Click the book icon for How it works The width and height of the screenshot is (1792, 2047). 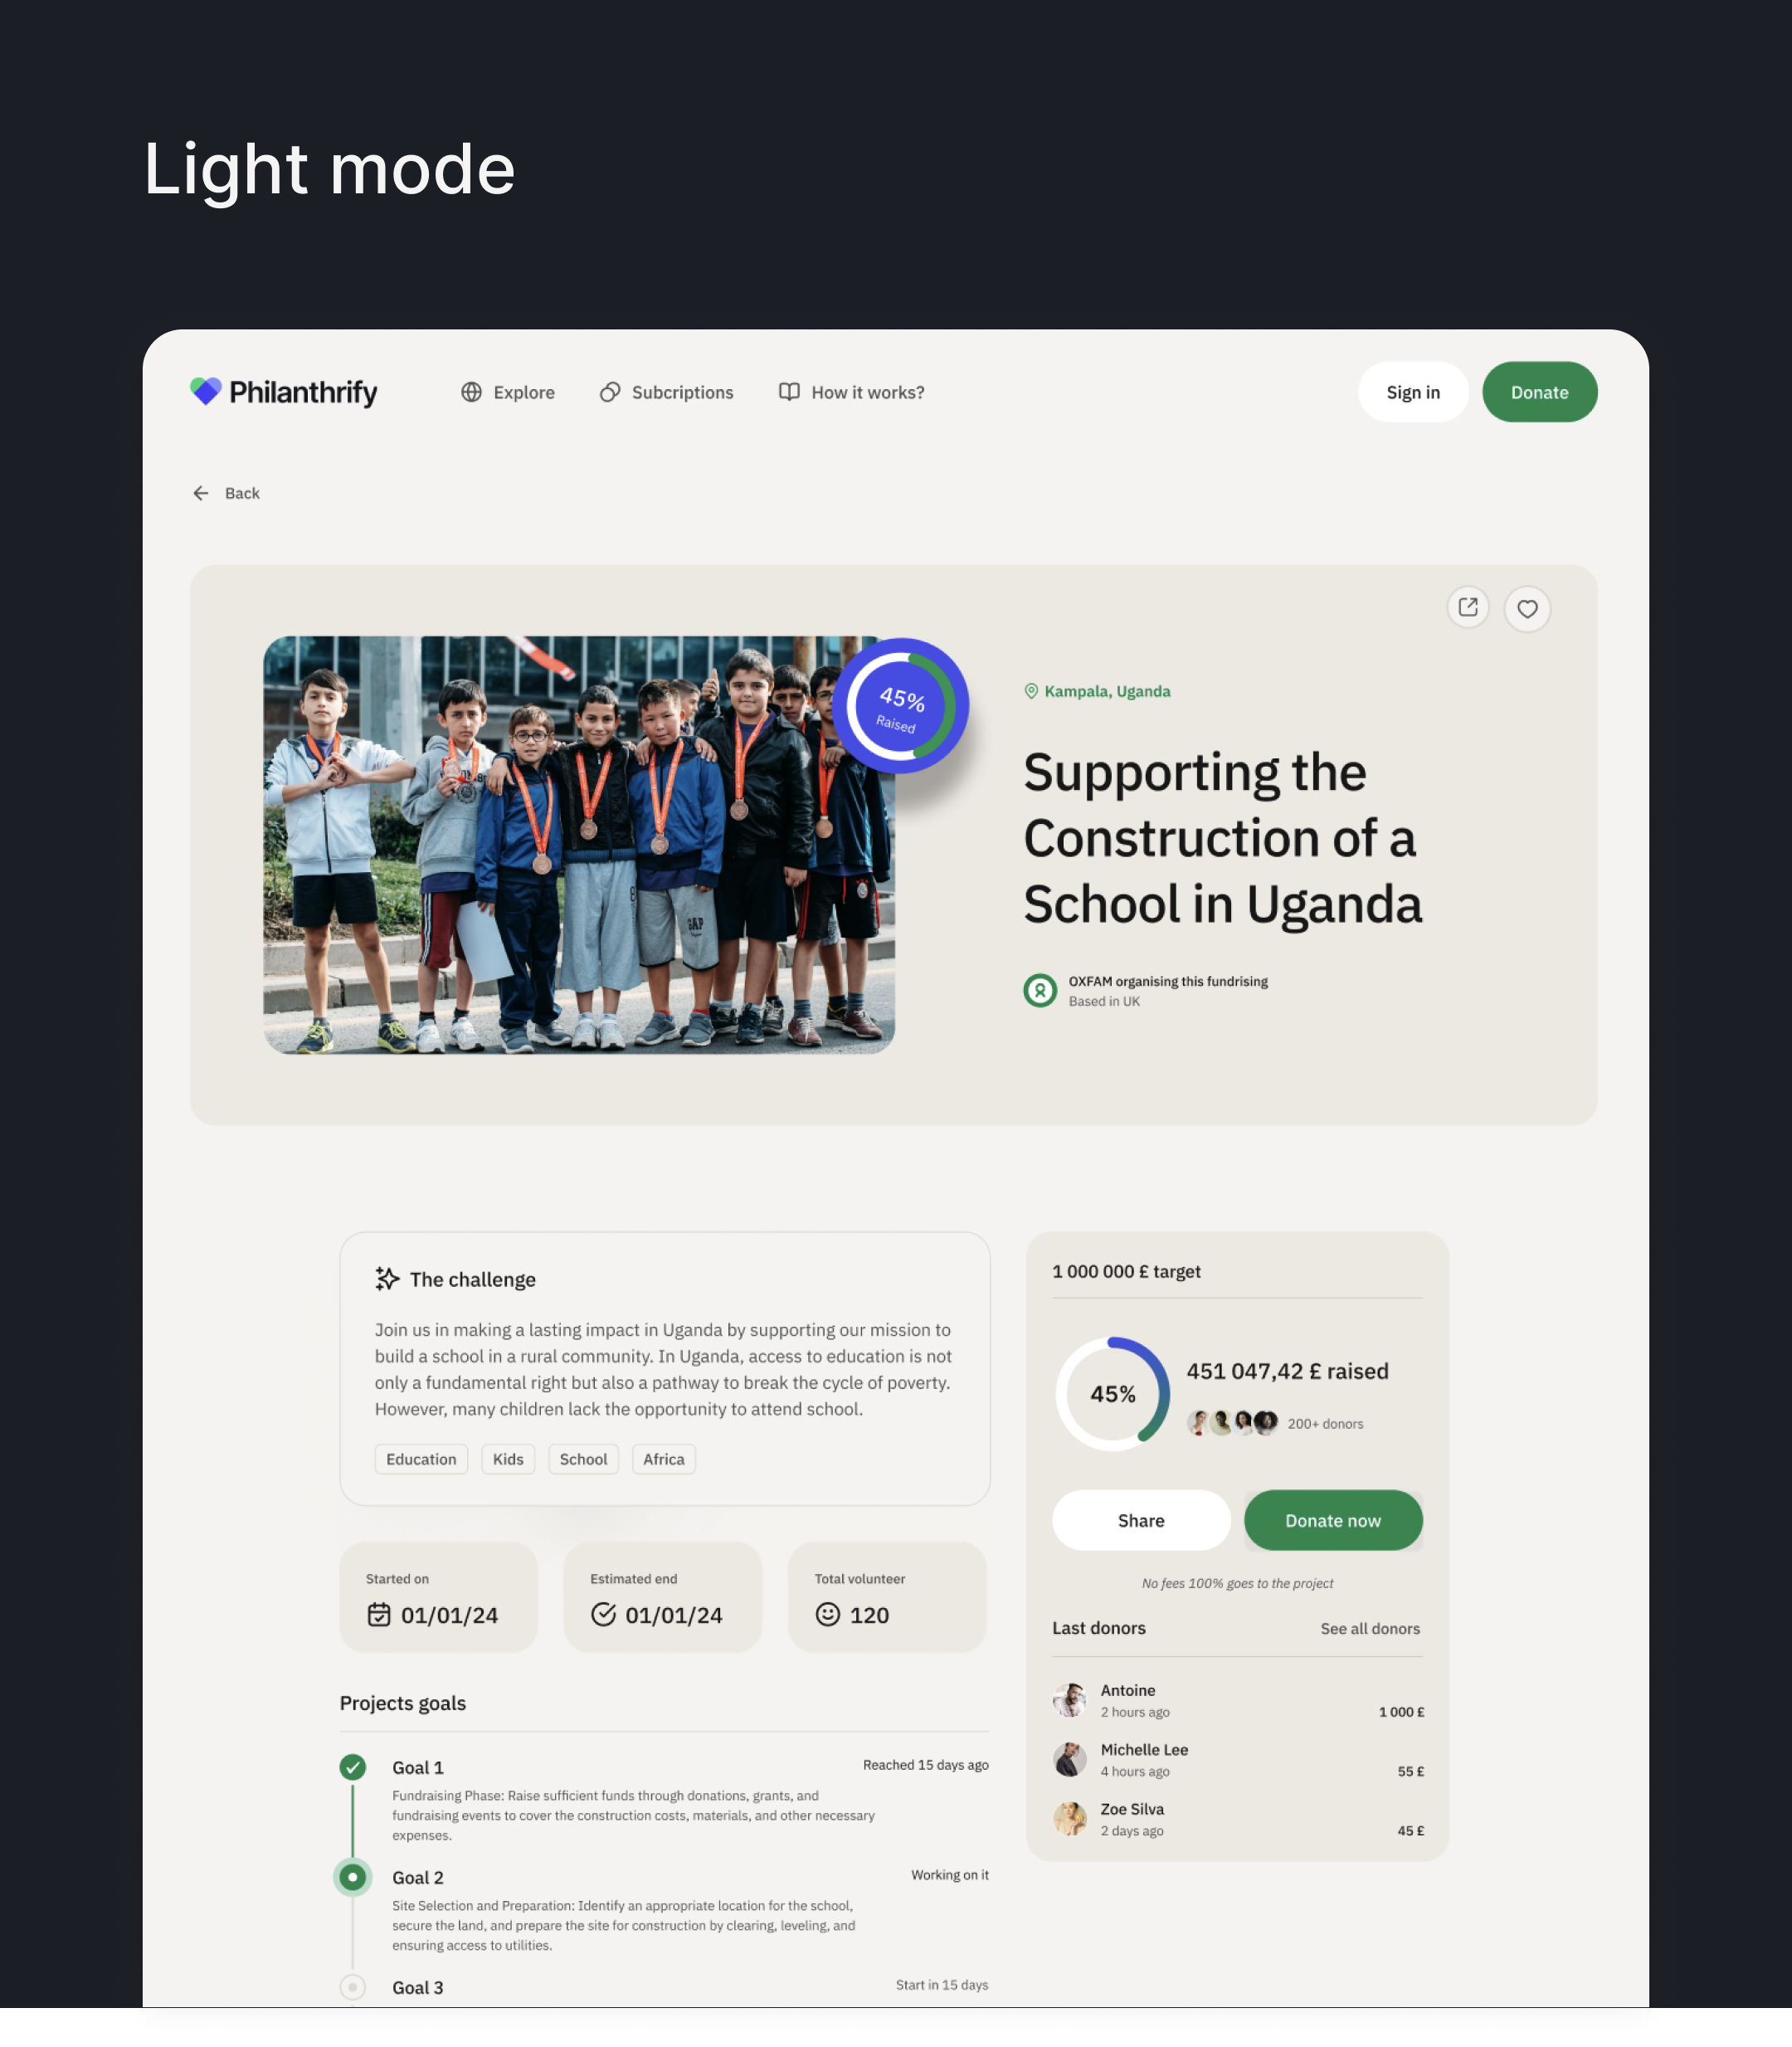click(789, 392)
